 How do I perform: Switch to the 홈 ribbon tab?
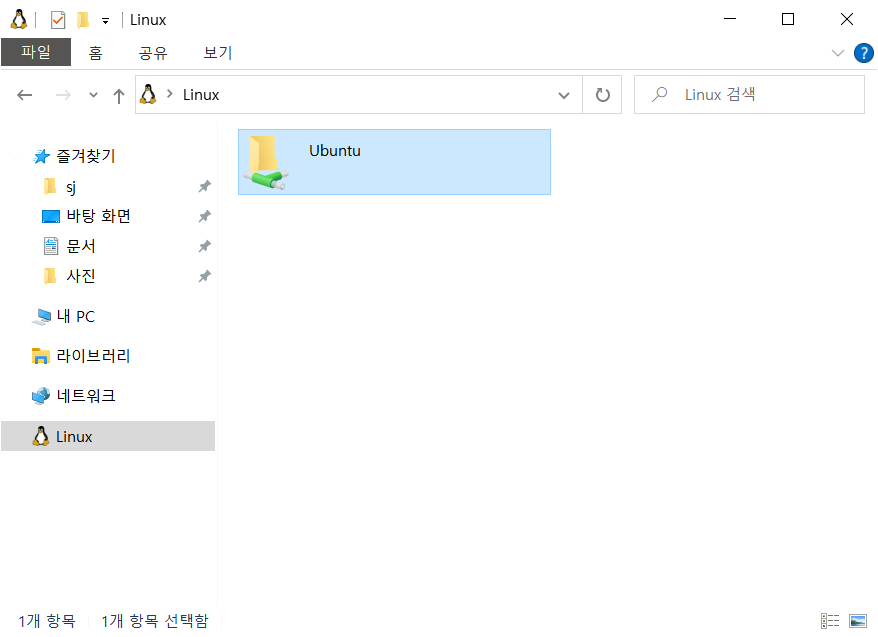point(95,53)
